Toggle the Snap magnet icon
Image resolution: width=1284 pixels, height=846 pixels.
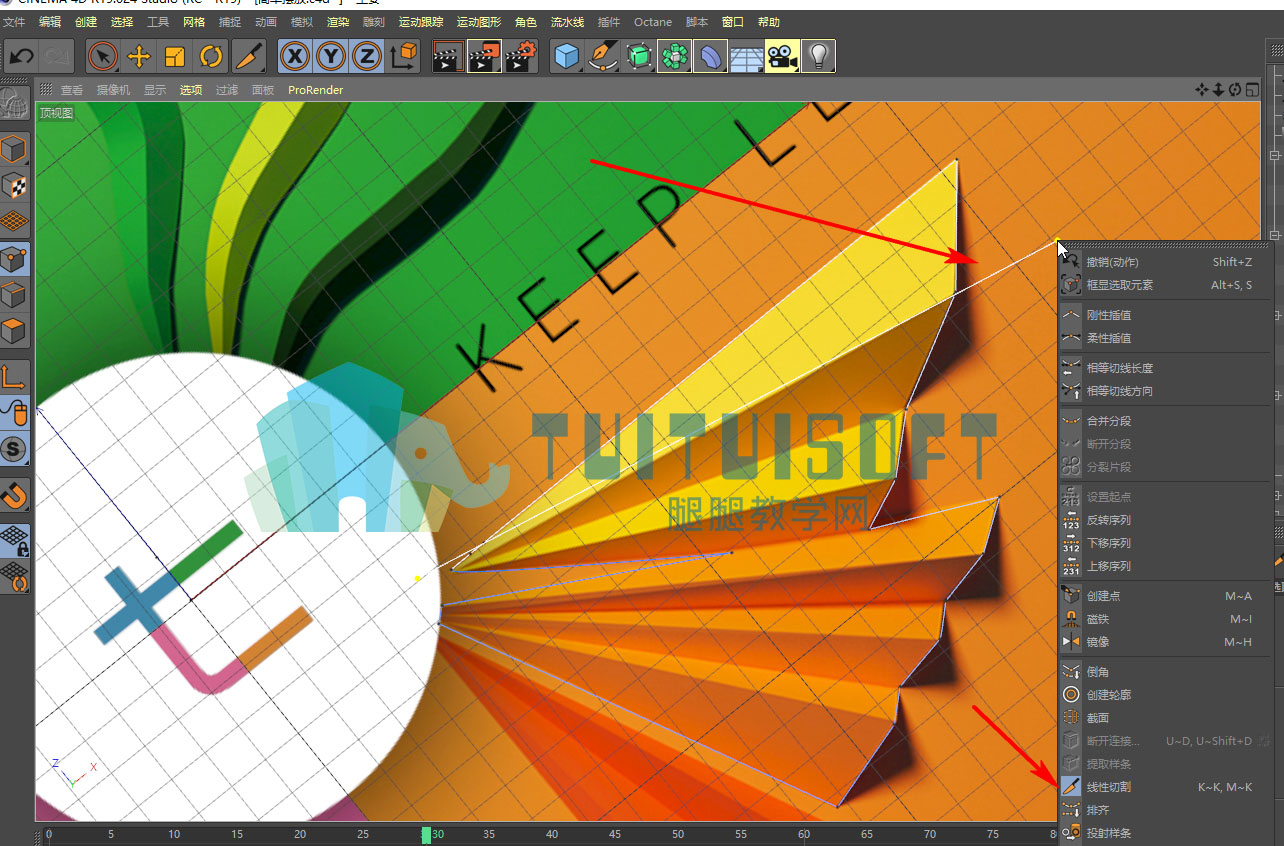click(x=14, y=494)
